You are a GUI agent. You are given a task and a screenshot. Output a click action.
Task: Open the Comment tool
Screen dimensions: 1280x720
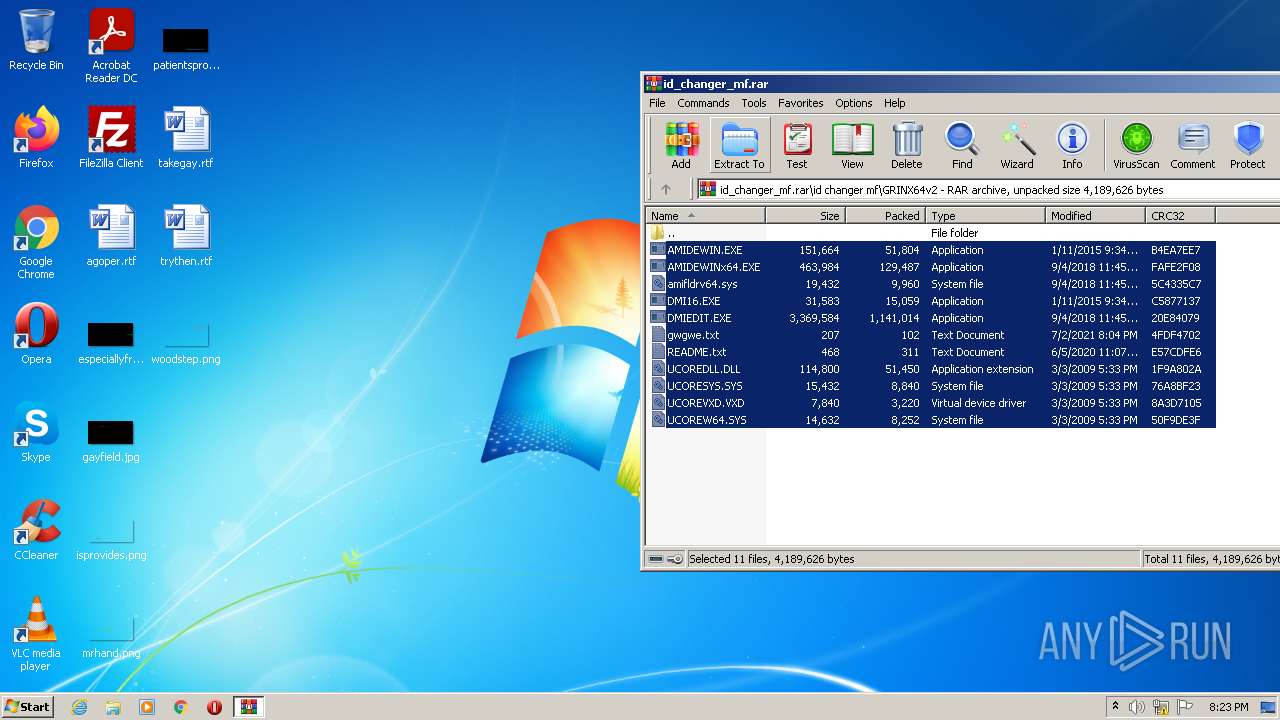(x=1193, y=146)
